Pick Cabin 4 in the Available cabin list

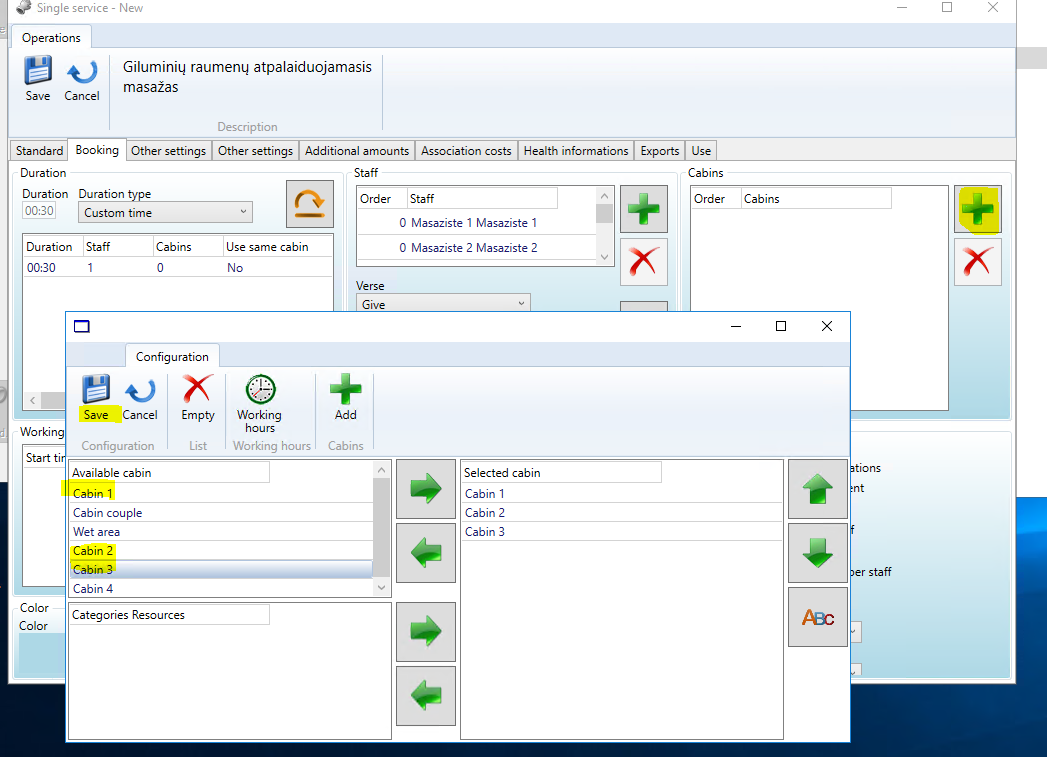pyautogui.click(x=222, y=589)
